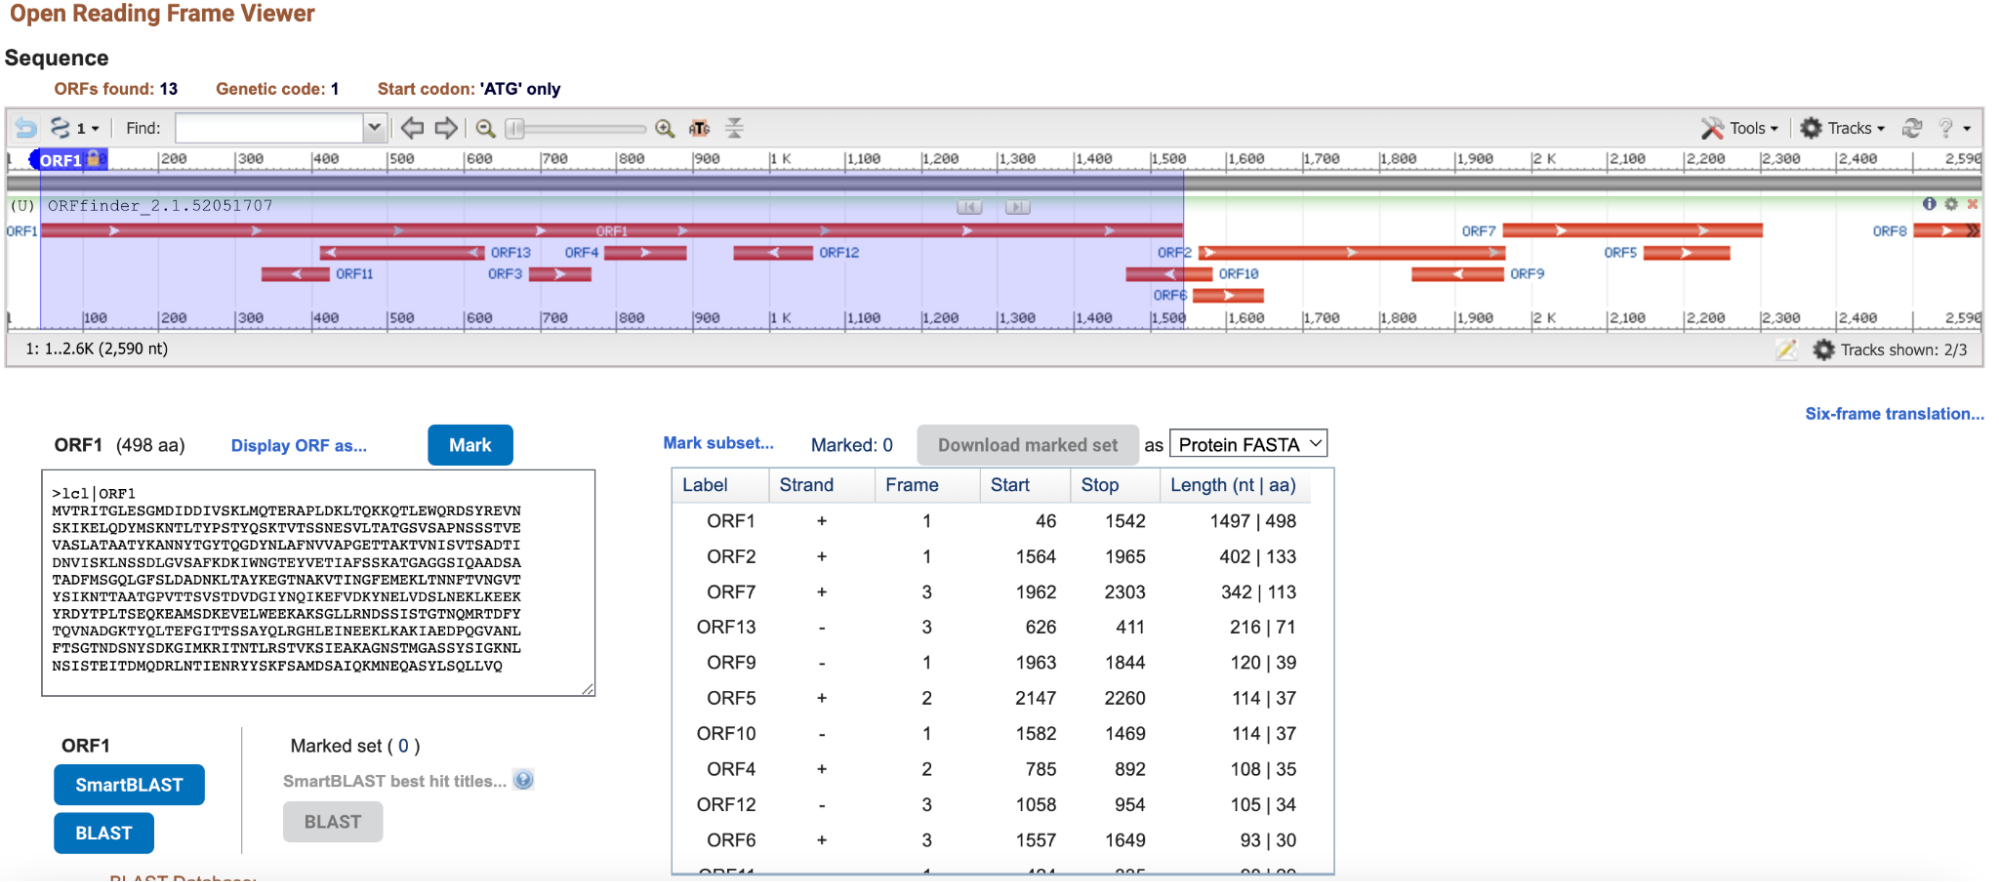Image resolution: width=1999 pixels, height=882 pixels.
Task: Open the ORFfinder track info icon
Action: 1929,204
